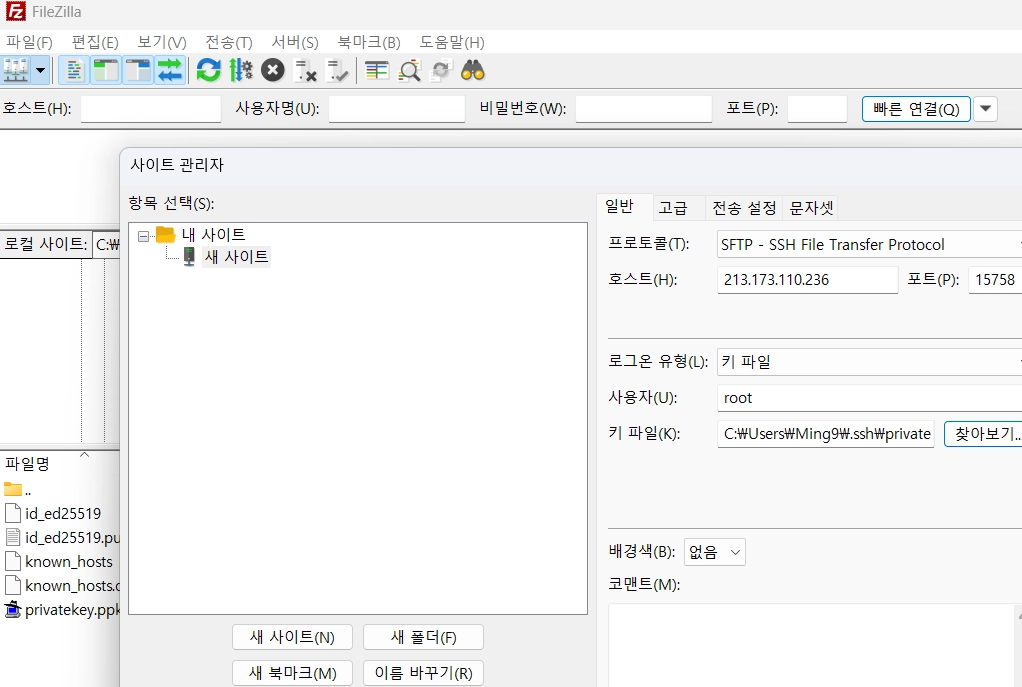Cancel the current operation with the X icon
1022x687 pixels.
click(x=272, y=70)
